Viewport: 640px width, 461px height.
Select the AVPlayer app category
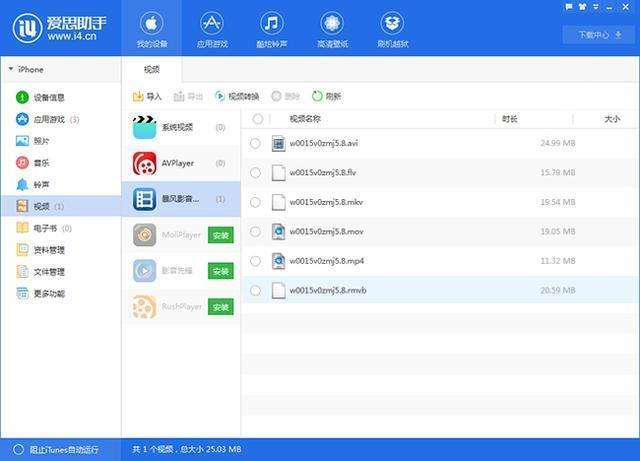click(181, 163)
